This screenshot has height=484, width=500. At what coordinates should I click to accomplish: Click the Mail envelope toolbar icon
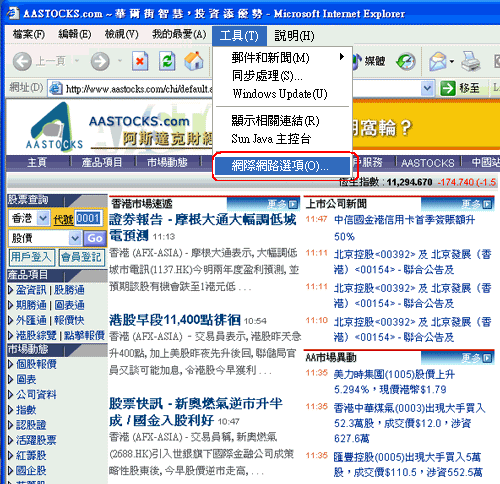pos(438,62)
